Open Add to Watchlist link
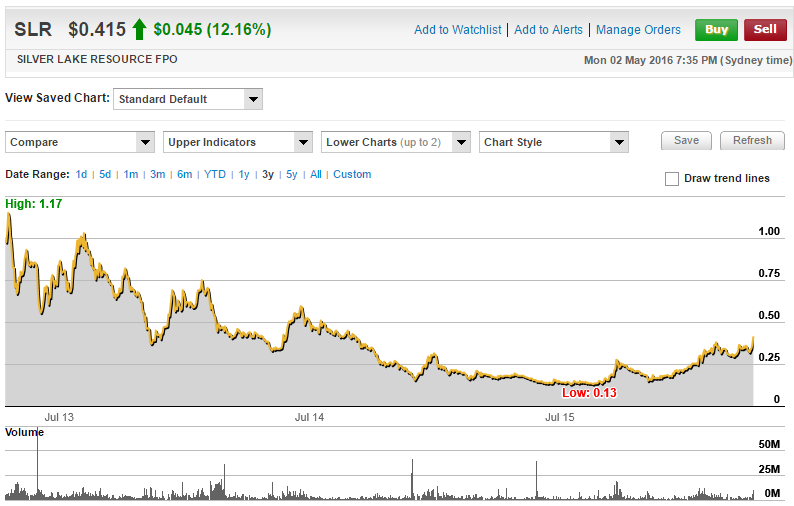This screenshot has height=506, width=794. tap(457, 30)
